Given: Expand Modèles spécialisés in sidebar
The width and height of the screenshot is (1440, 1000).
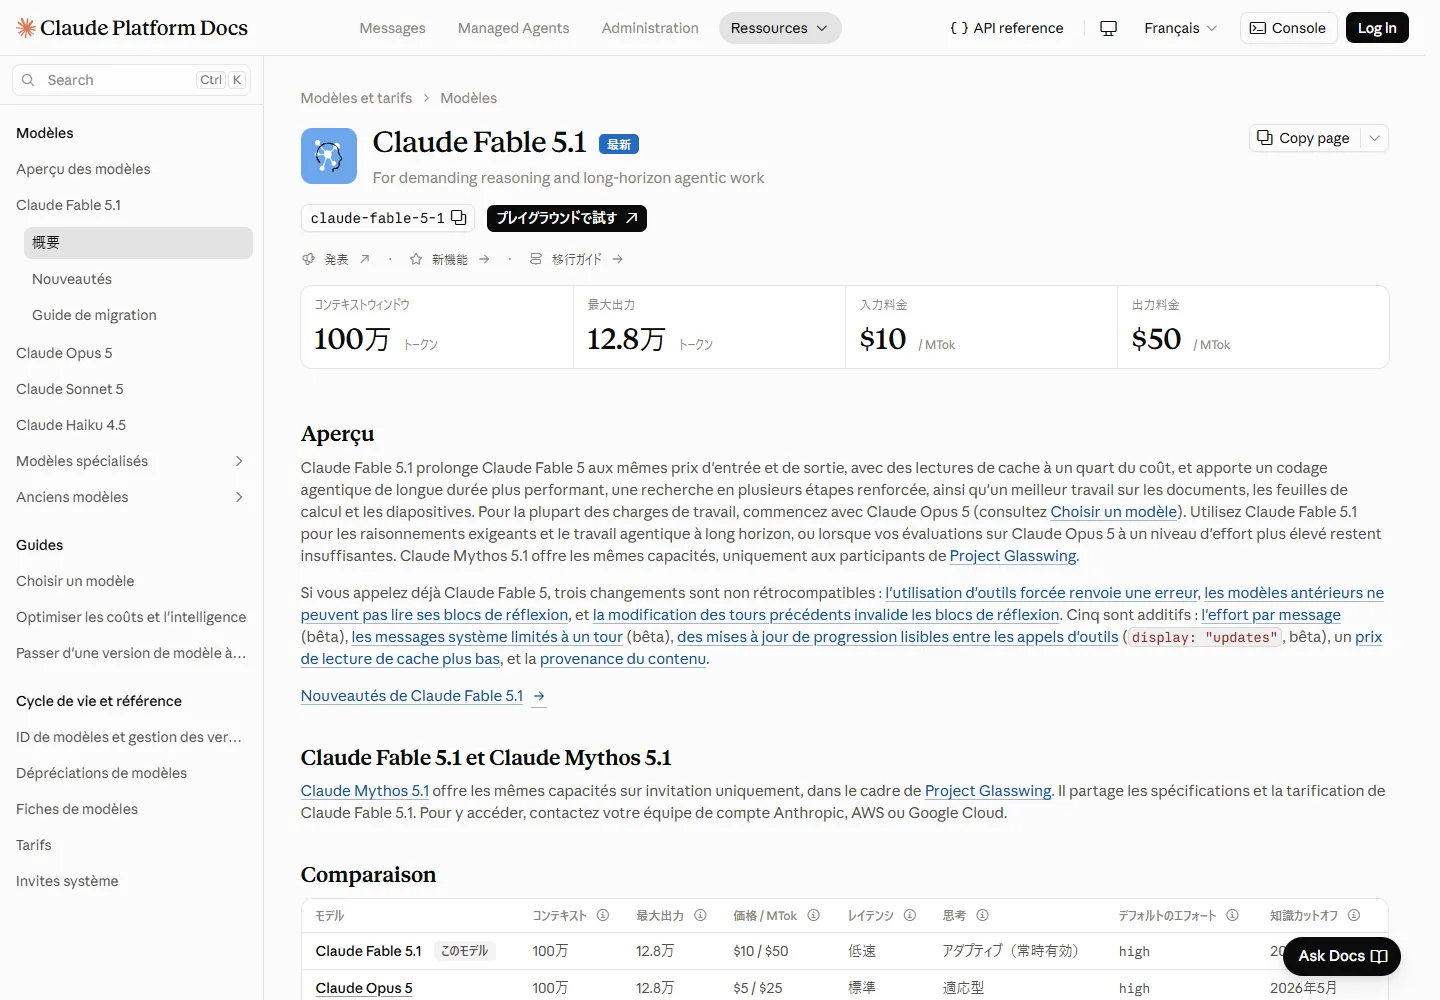Looking at the screenshot, I should point(239,461).
